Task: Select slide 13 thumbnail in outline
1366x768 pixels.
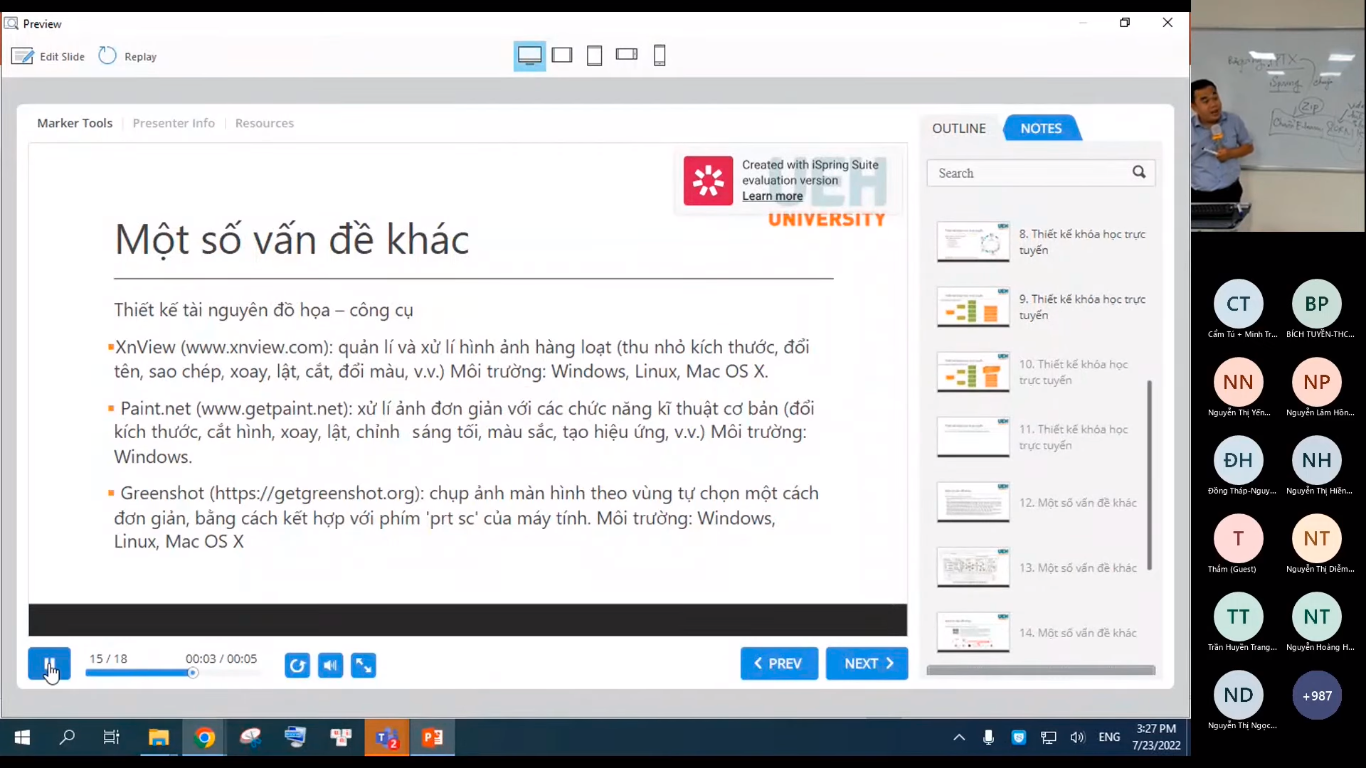Action: pyautogui.click(x=973, y=567)
